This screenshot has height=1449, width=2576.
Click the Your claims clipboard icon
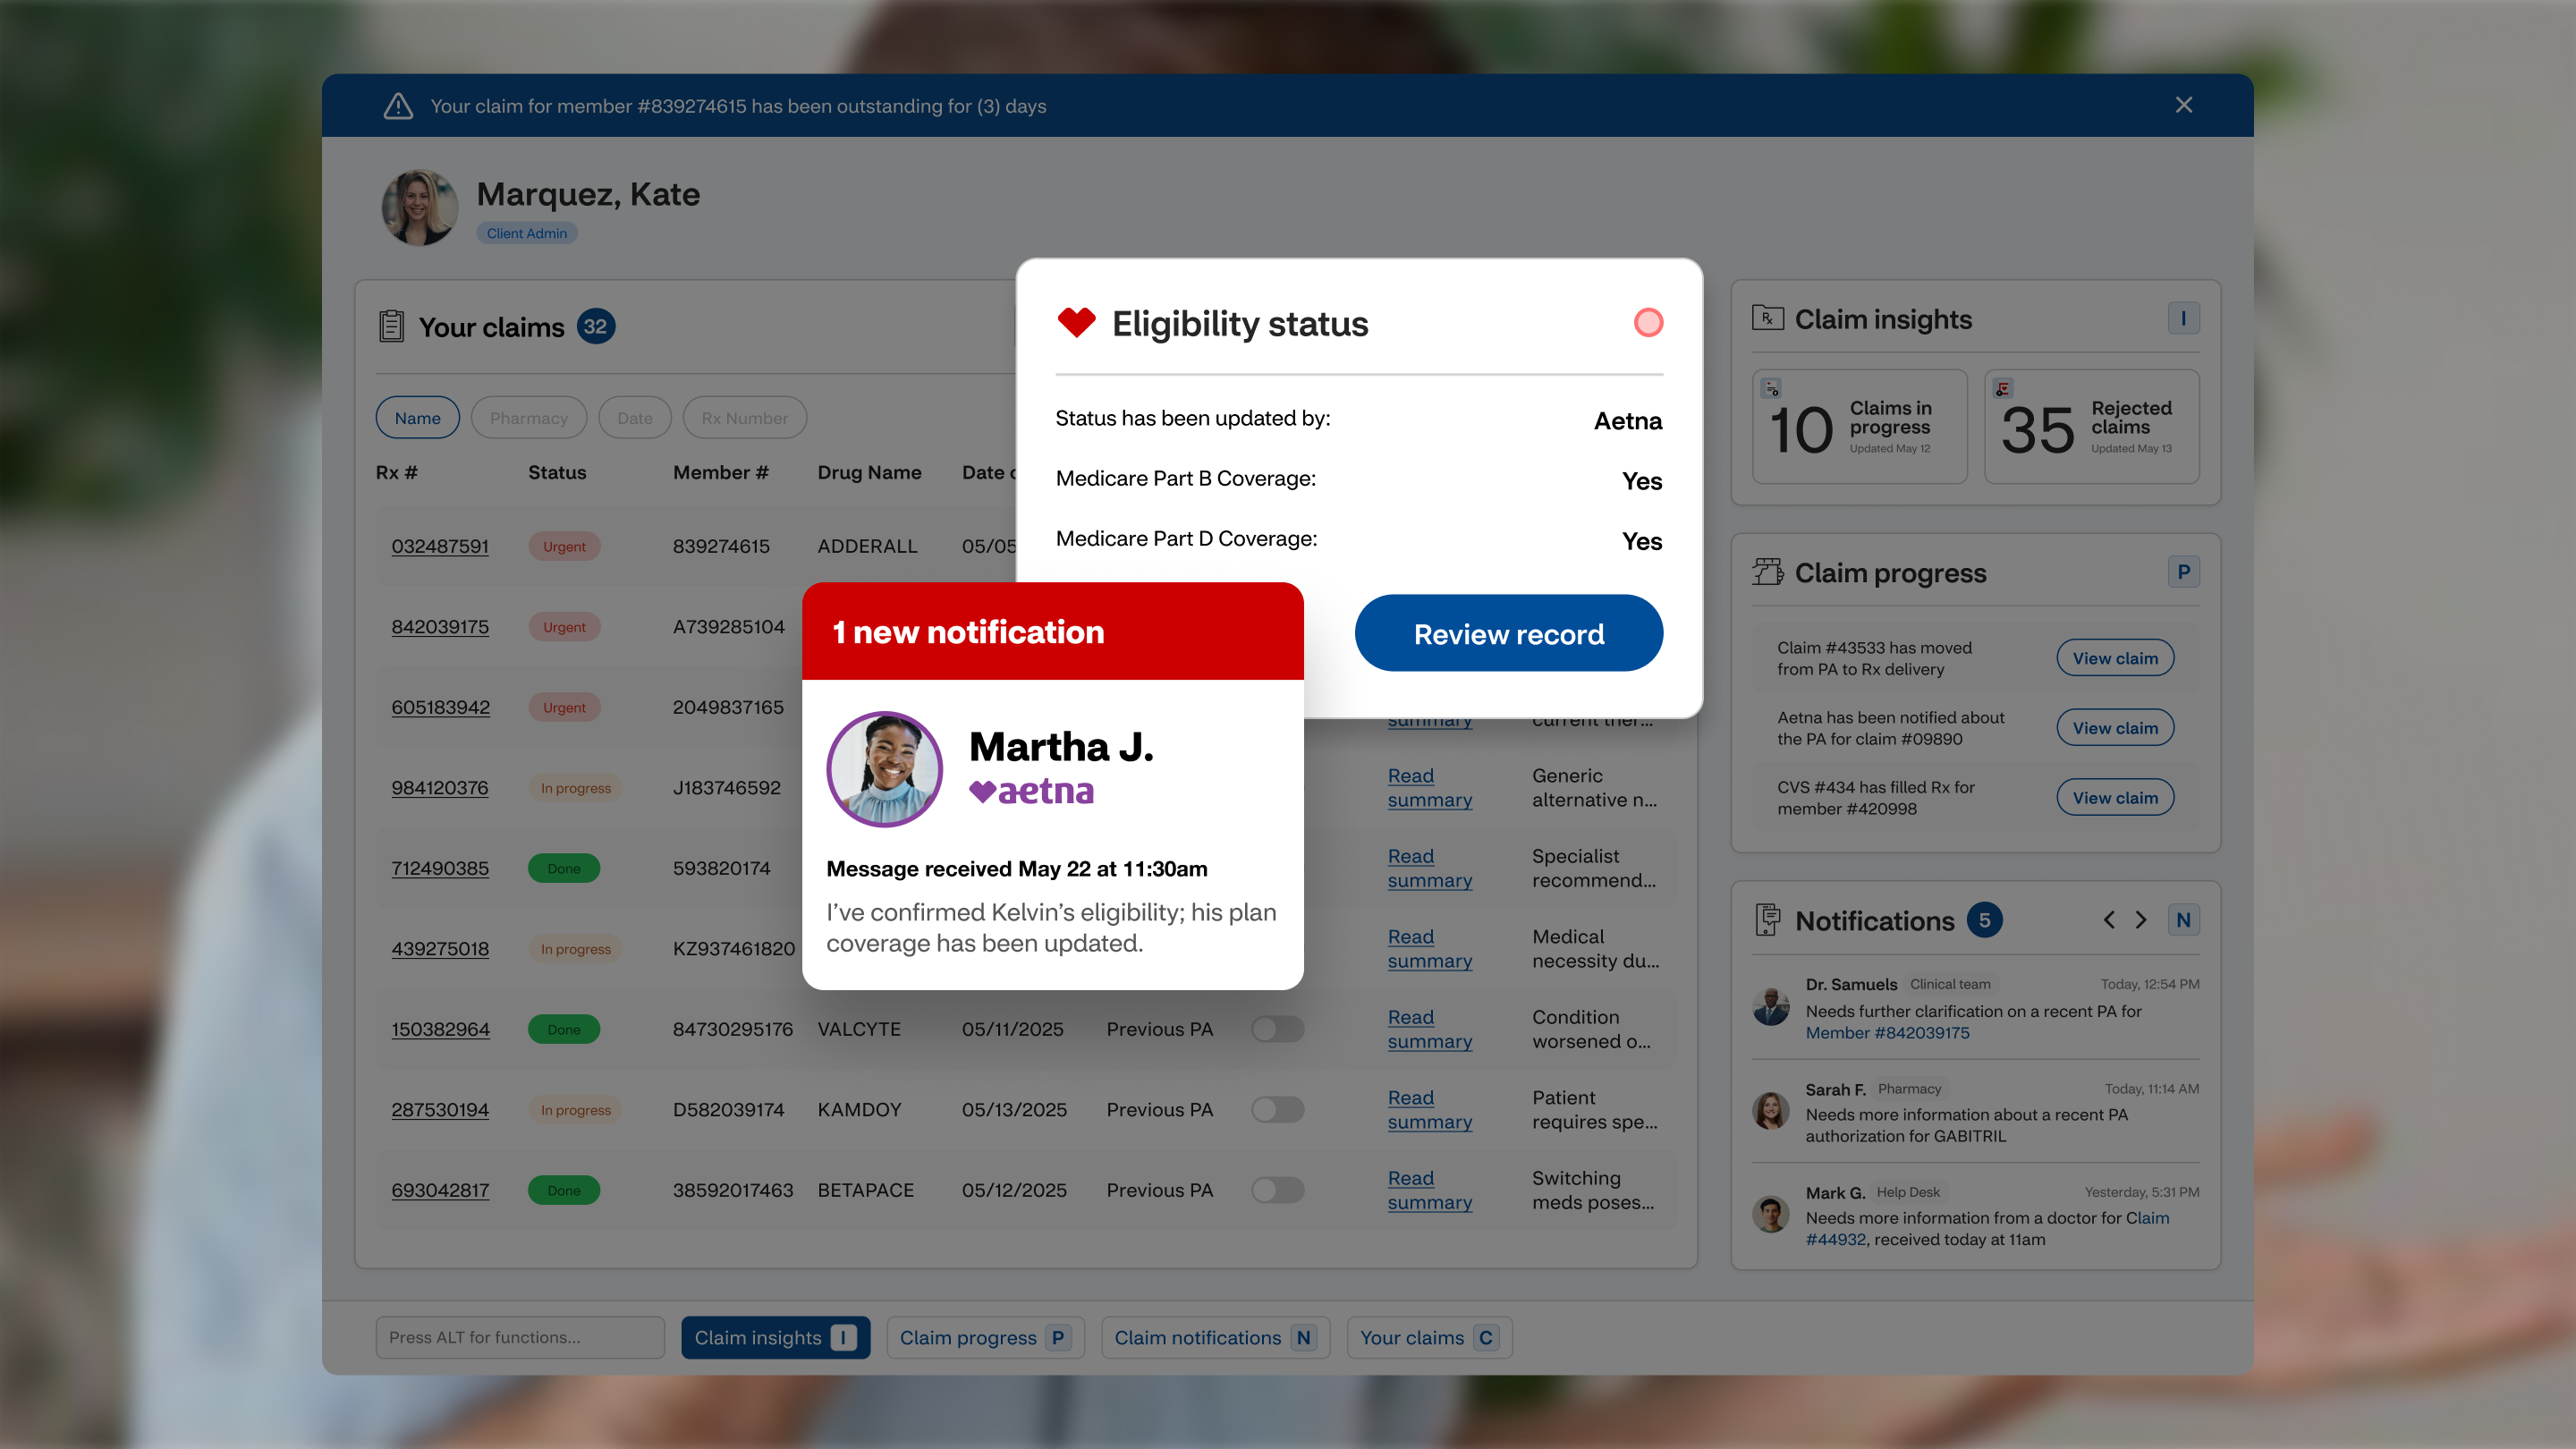391,326
